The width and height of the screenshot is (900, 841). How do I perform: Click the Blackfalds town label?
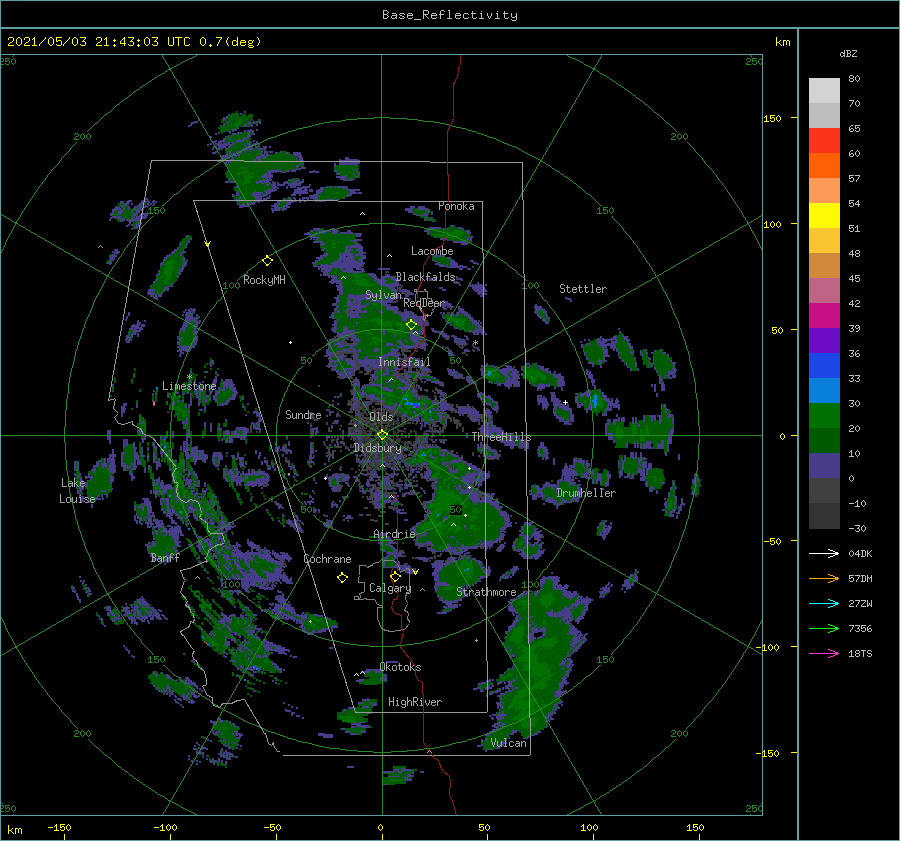click(425, 277)
